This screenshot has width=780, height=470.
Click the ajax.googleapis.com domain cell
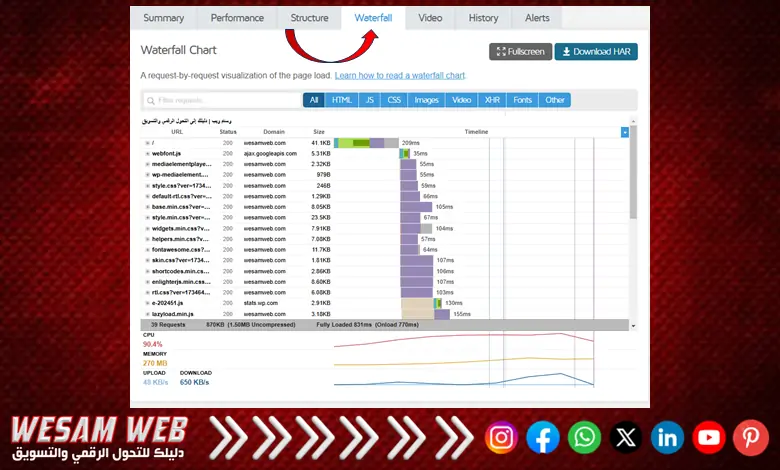(x=270, y=154)
